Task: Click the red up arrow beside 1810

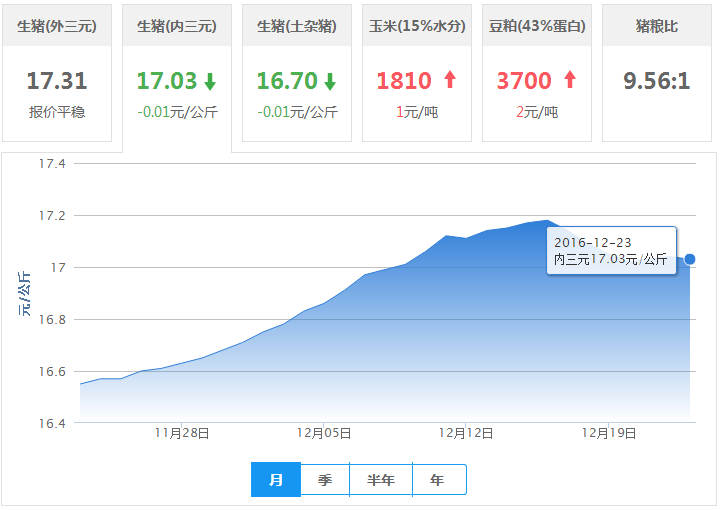Action: click(450, 80)
